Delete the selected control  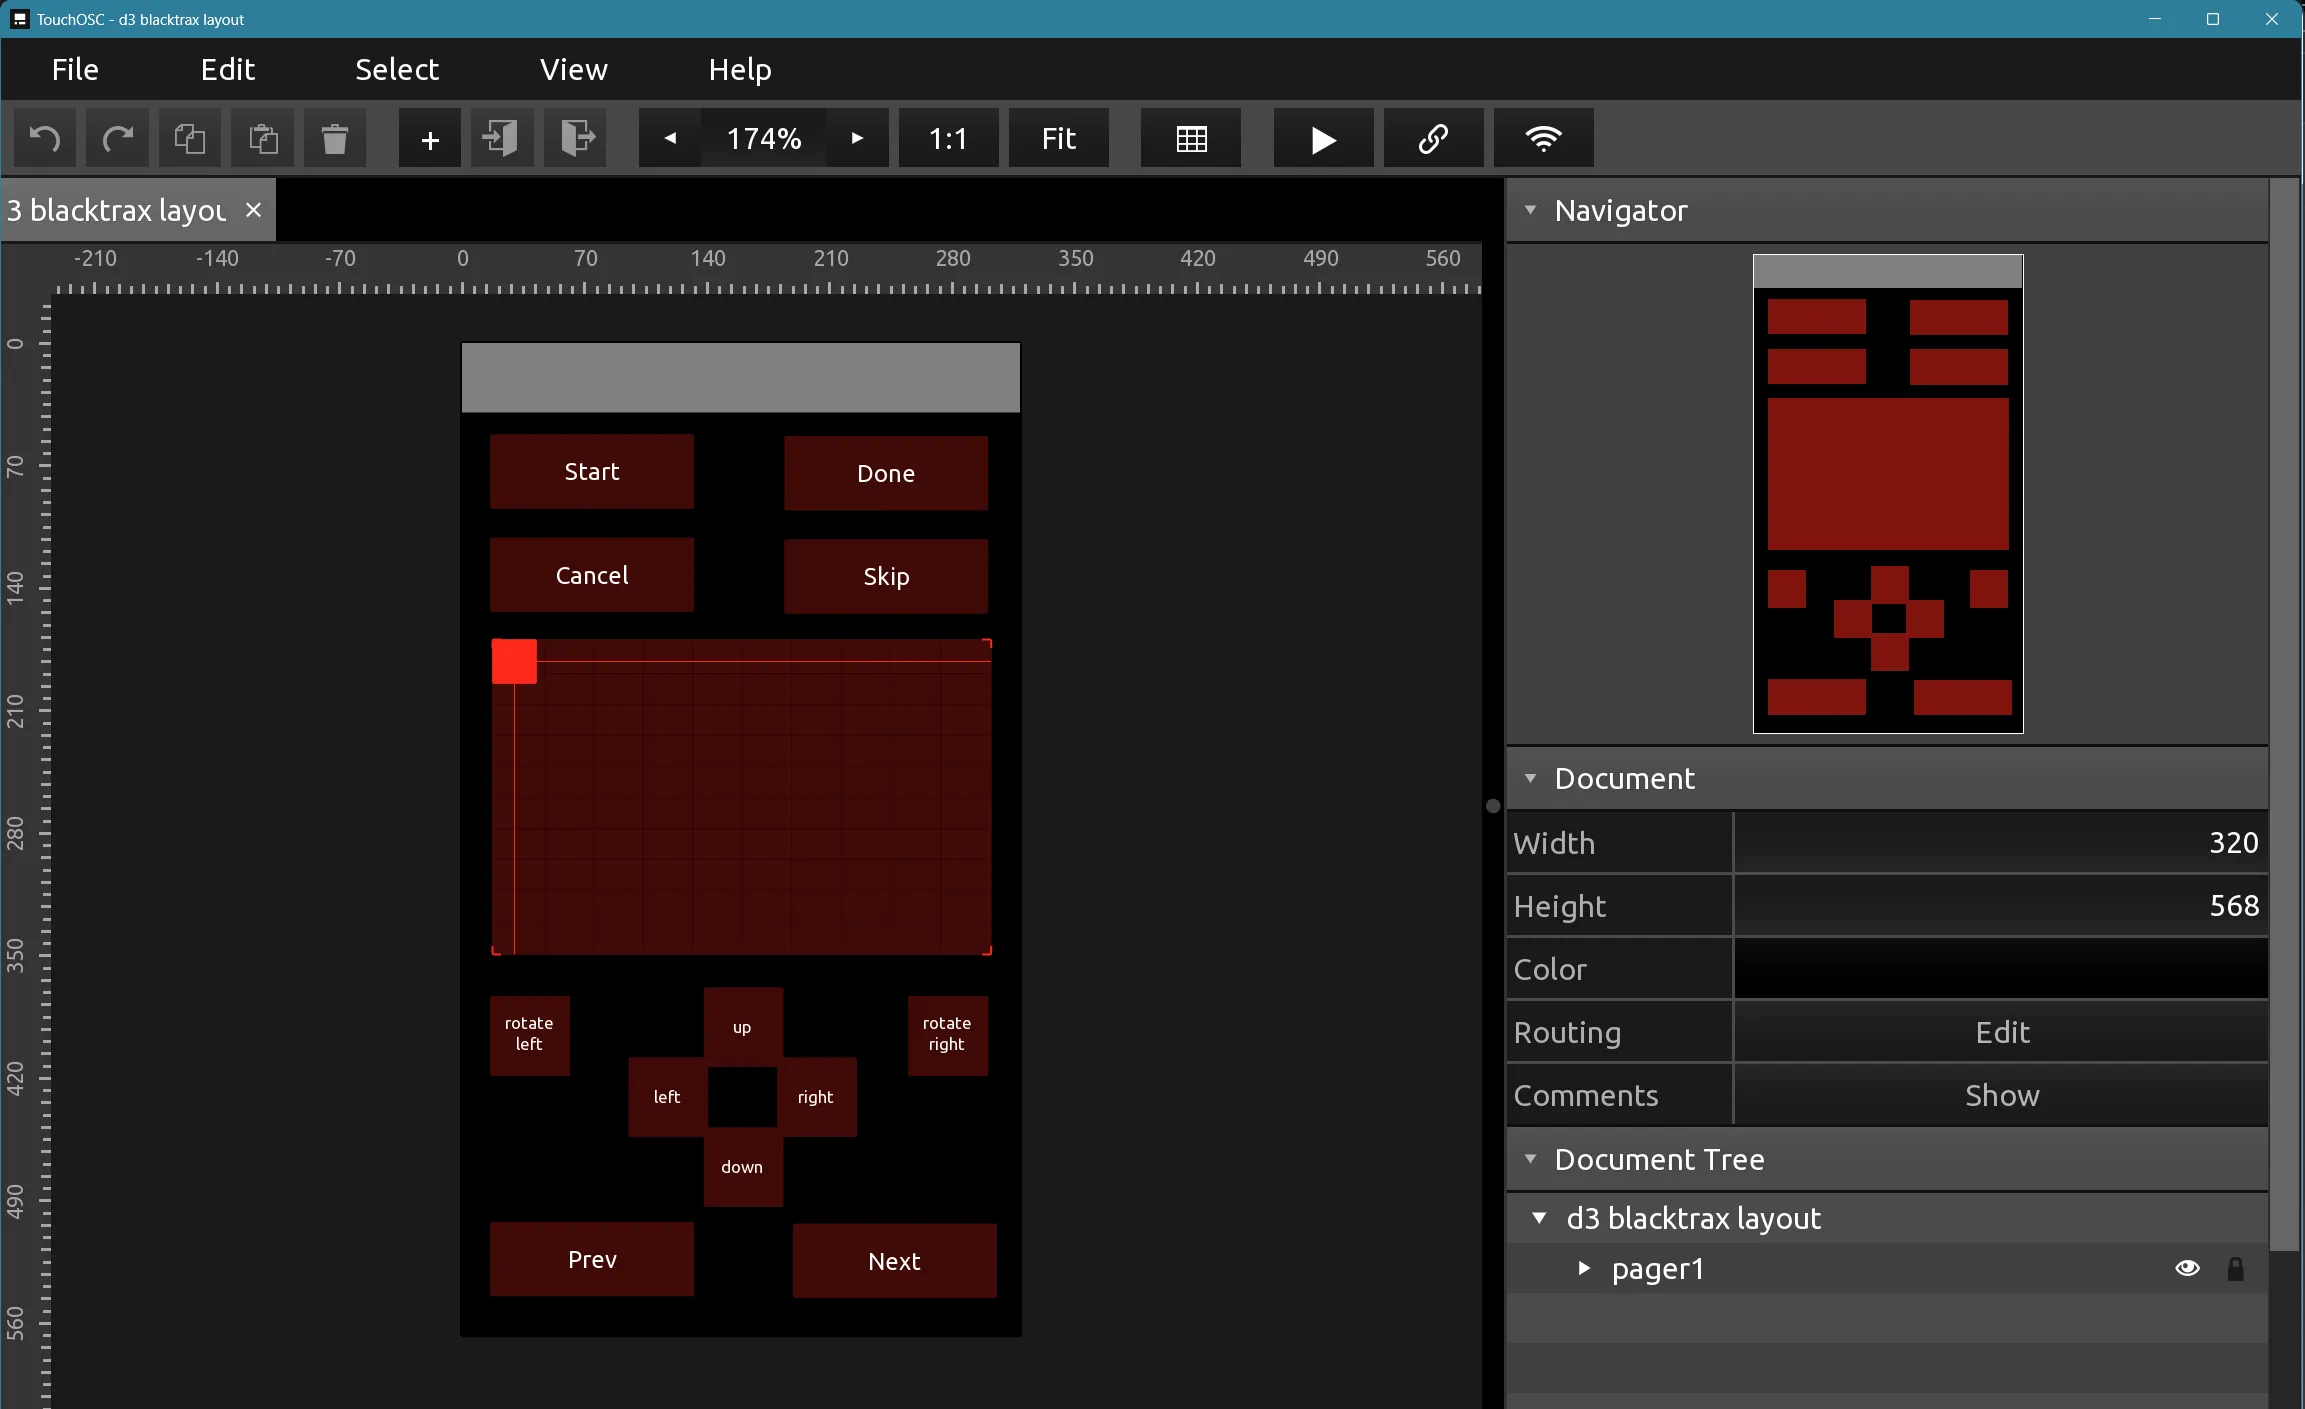[x=333, y=138]
